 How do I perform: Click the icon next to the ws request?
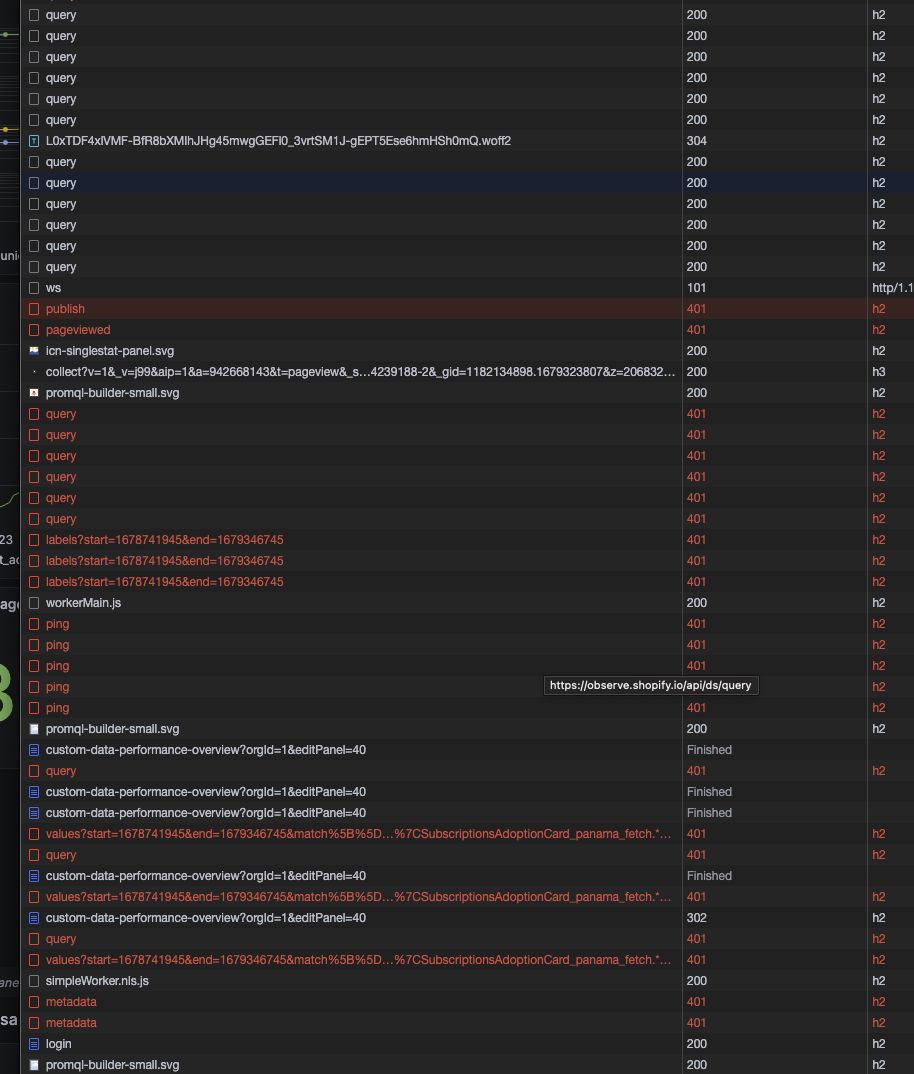(x=33, y=287)
